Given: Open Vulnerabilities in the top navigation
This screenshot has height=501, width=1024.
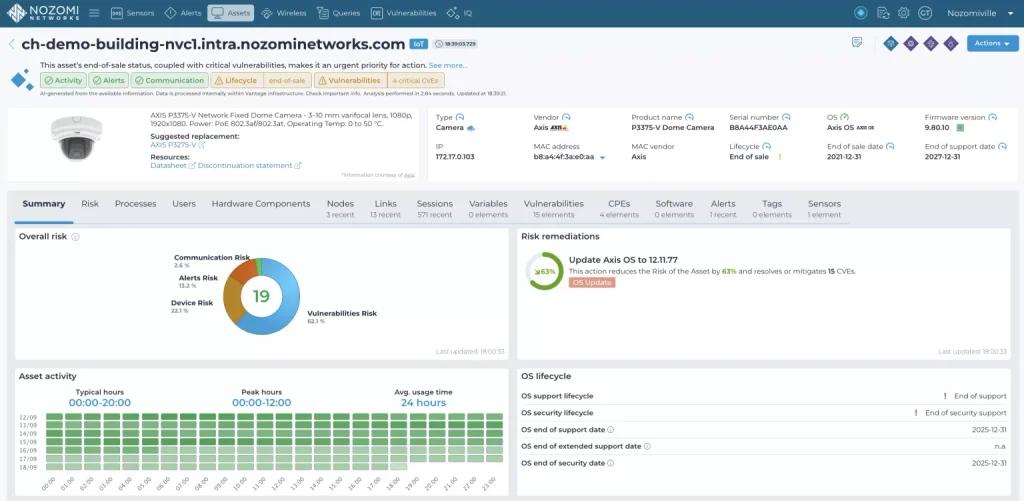Looking at the screenshot, I should click(404, 13).
